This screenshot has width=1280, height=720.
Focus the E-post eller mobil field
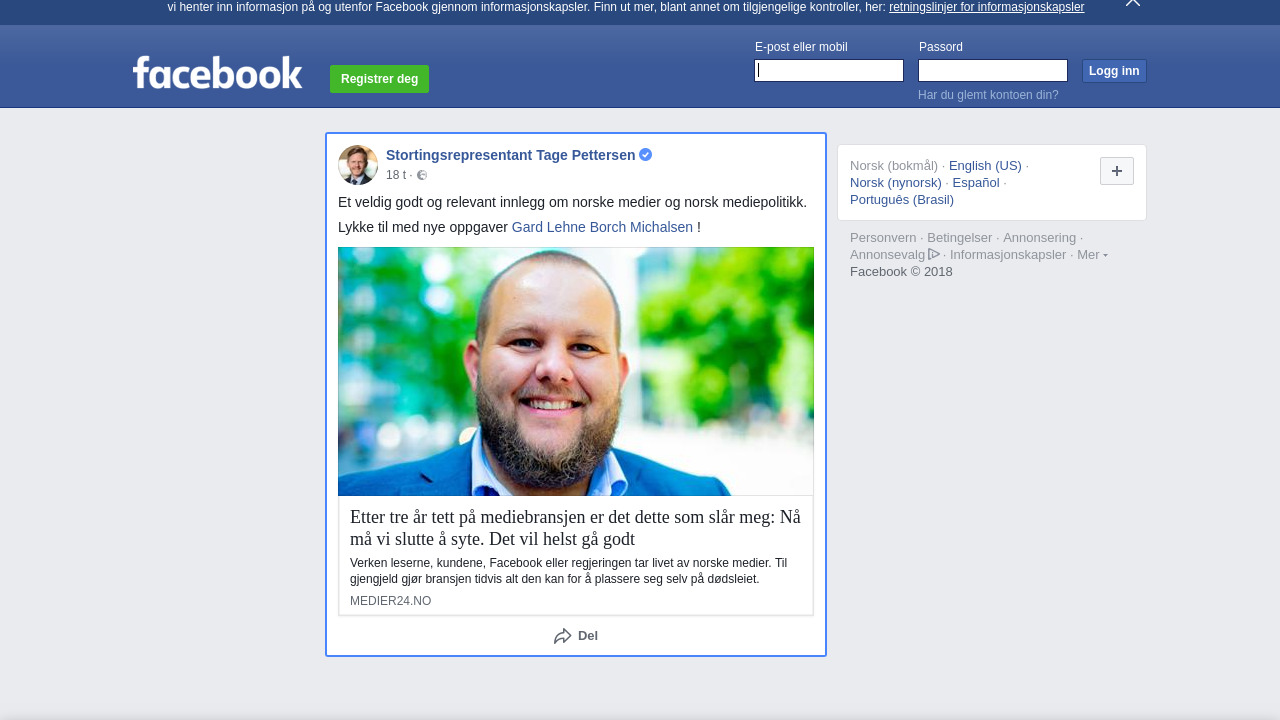tap(829, 70)
